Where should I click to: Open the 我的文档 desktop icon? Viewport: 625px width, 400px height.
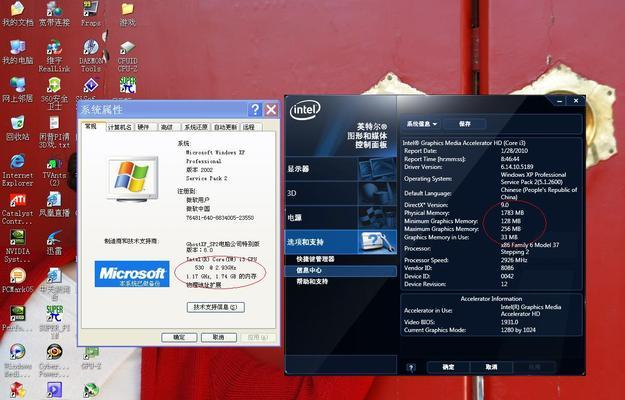18,14
